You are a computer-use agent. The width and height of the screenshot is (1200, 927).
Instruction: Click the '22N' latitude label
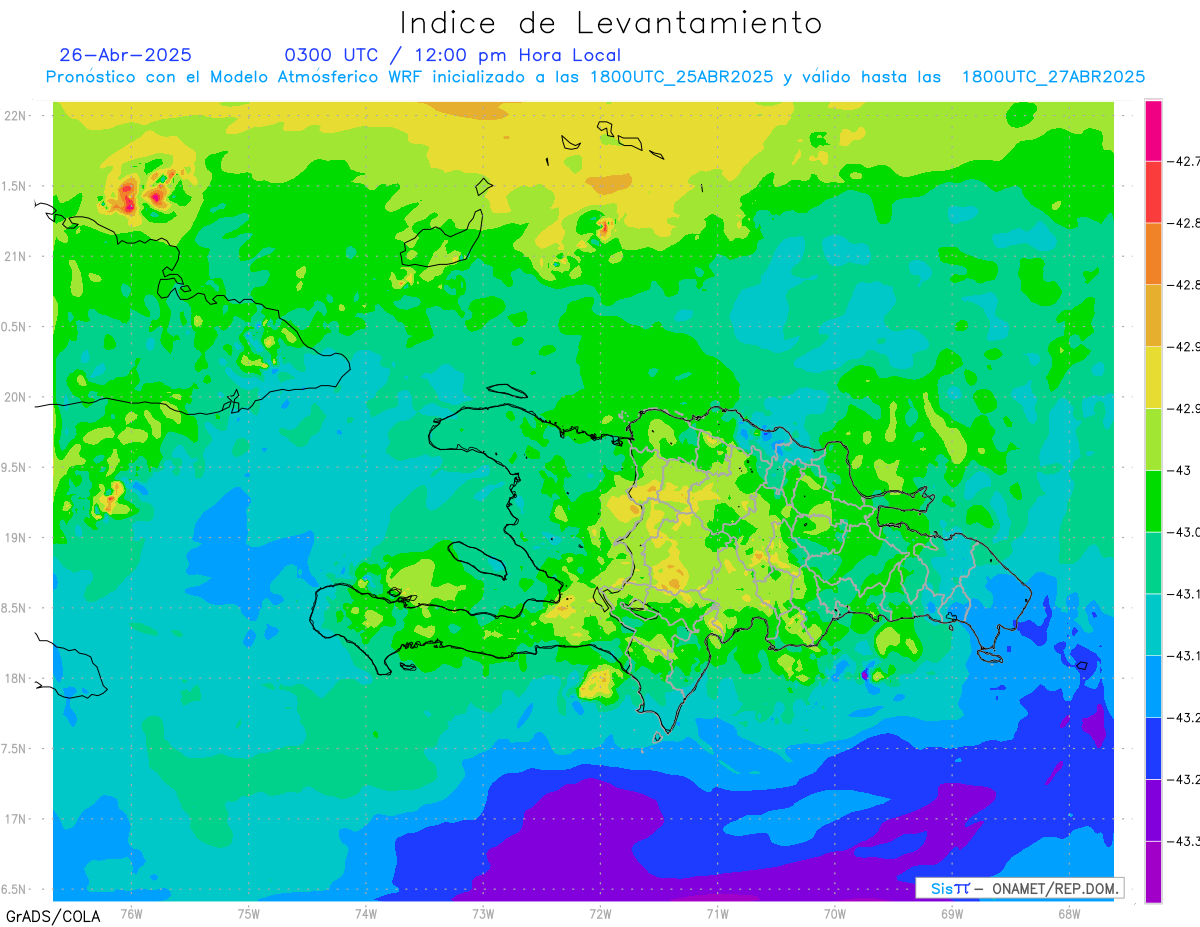point(16,115)
